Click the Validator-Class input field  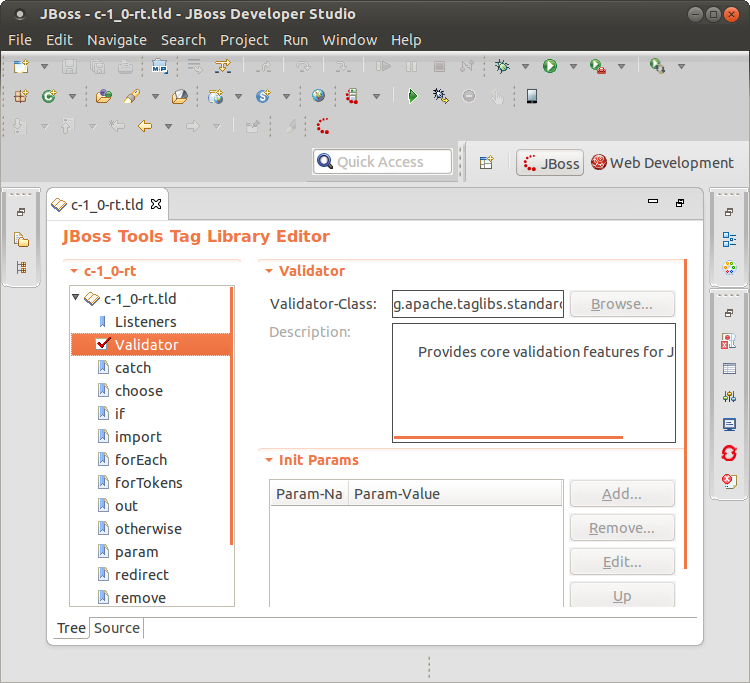[x=478, y=304]
